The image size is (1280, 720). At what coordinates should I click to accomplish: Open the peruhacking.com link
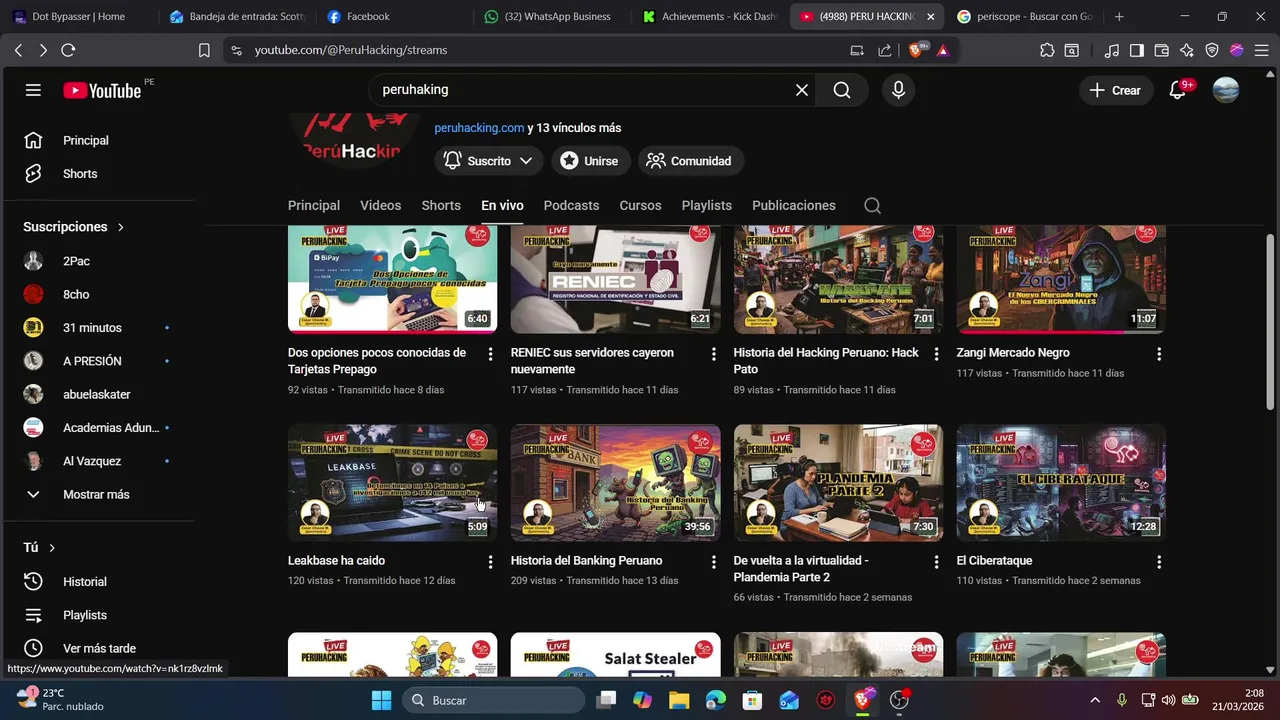point(479,128)
